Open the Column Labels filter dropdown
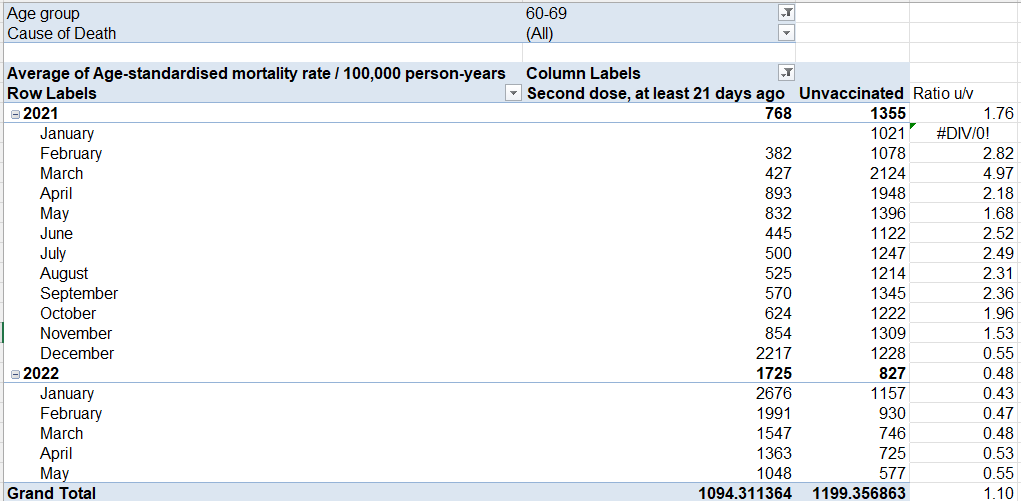The height and width of the screenshot is (501, 1021). point(787,73)
